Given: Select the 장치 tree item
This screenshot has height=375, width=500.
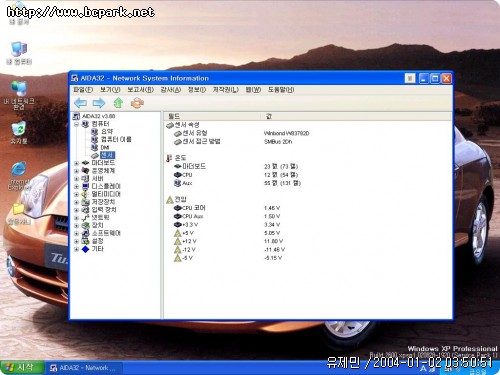Looking at the screenshot, I should coord(97,226).
